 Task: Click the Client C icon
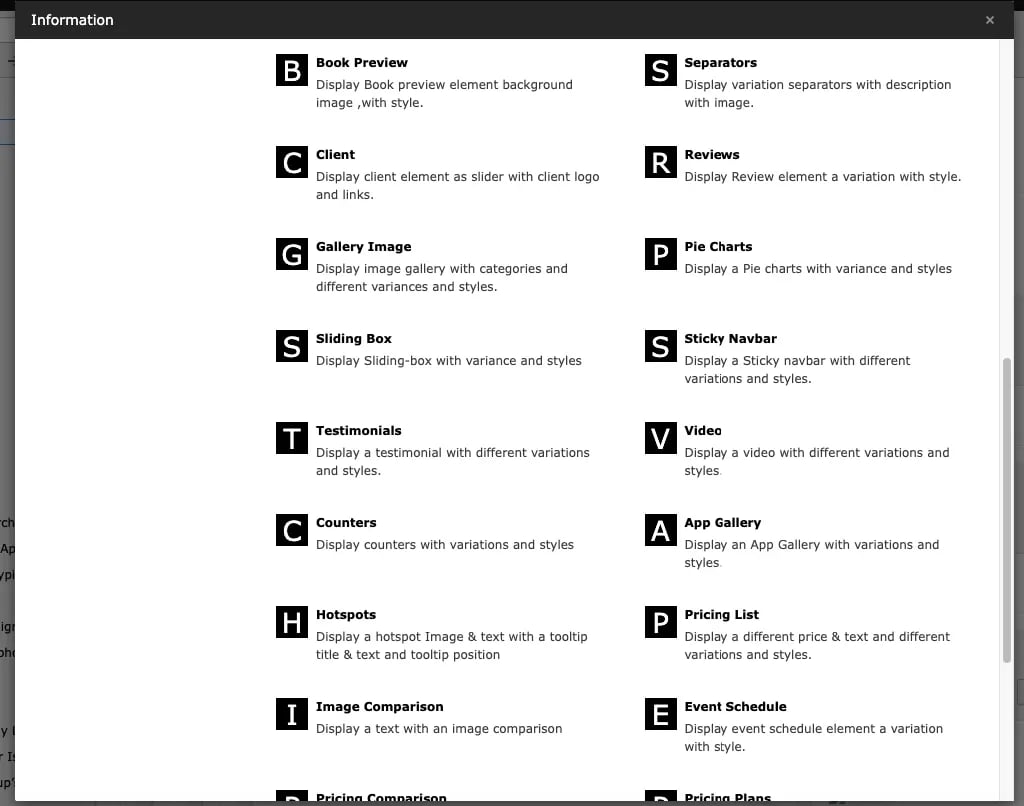click(292, 163)
